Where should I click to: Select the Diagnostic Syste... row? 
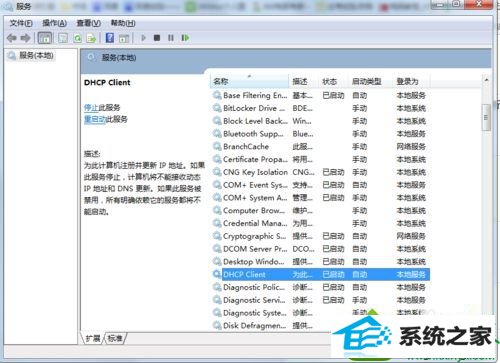point(321,313)
